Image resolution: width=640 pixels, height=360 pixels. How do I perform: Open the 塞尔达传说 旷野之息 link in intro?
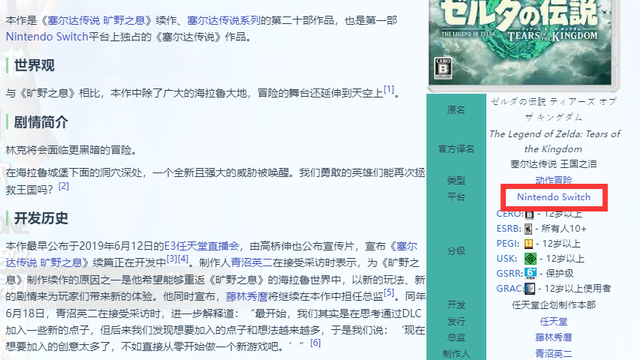click(96, 20)
